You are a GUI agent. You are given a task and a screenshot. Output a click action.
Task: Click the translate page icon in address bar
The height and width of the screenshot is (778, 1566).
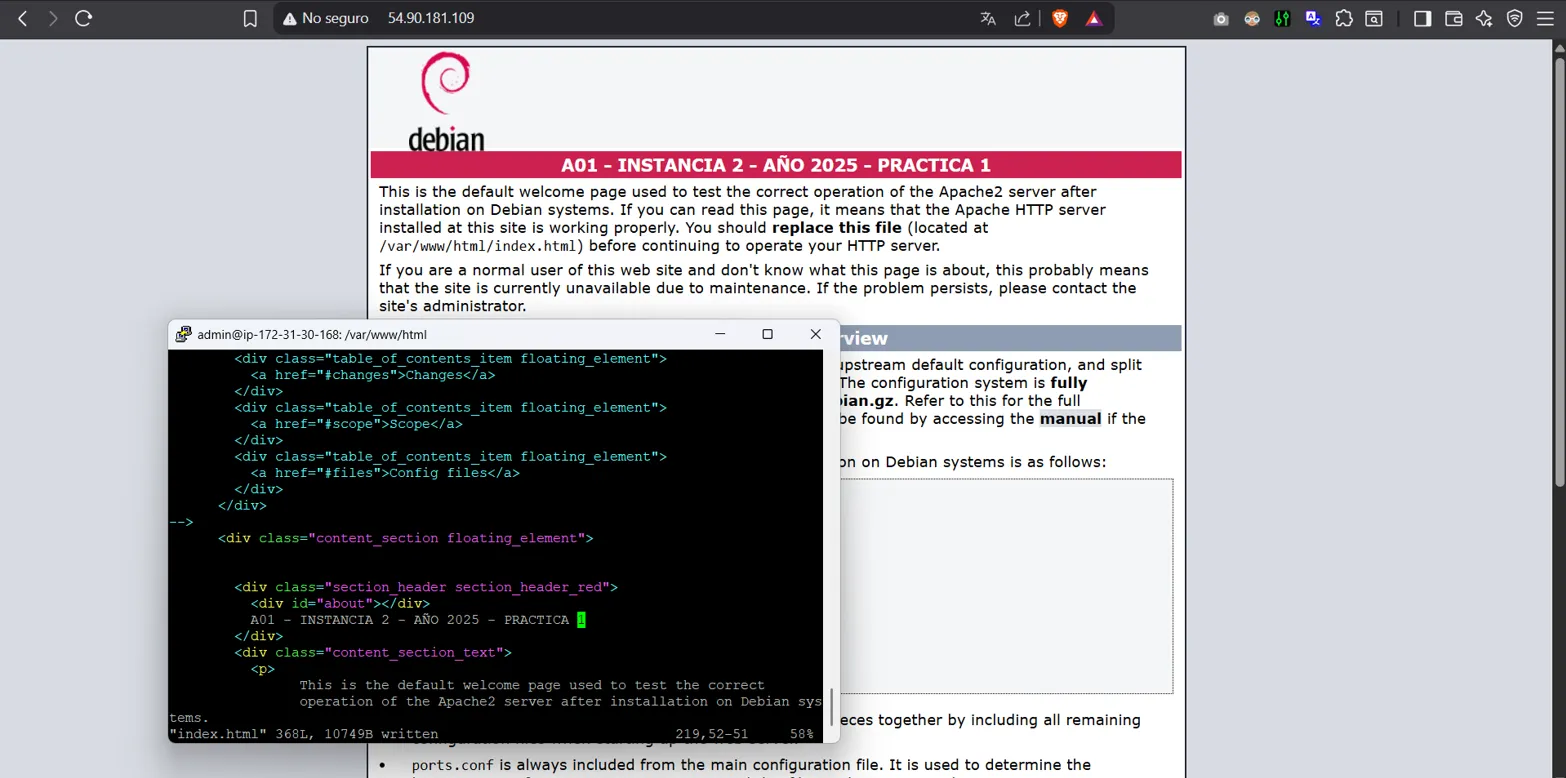tap(988, 19)
